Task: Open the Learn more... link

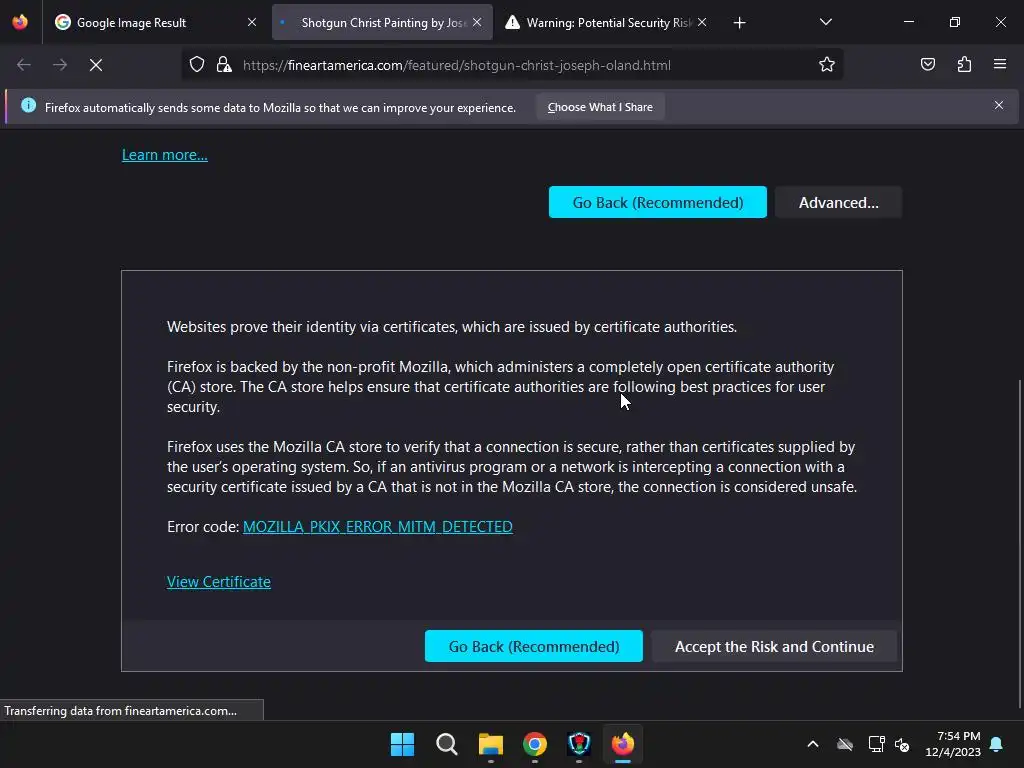Action: click(165, 155)
